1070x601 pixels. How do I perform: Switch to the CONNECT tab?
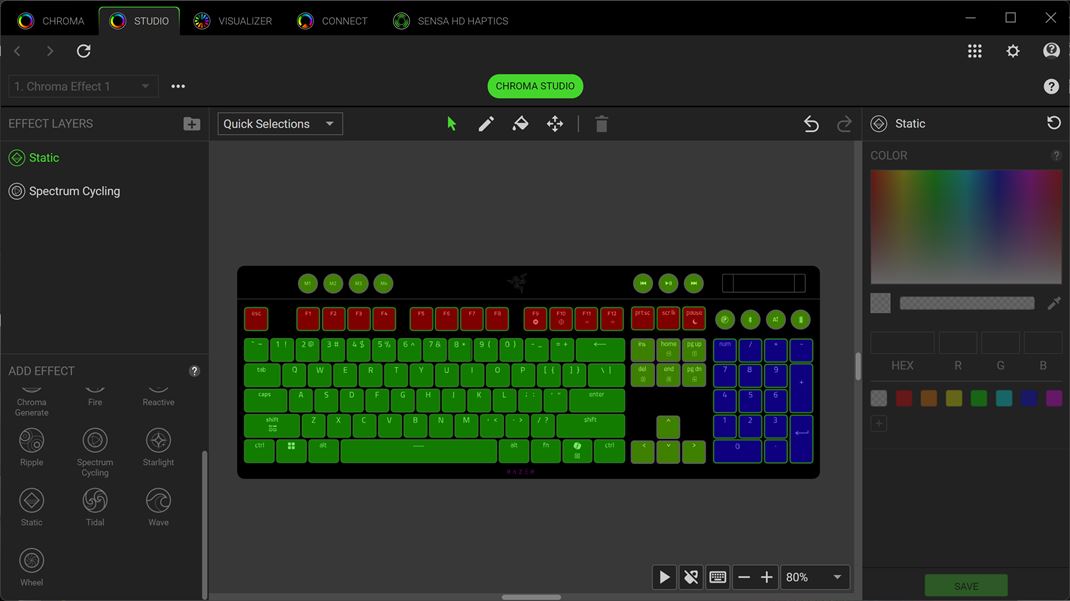click(332, 20)
